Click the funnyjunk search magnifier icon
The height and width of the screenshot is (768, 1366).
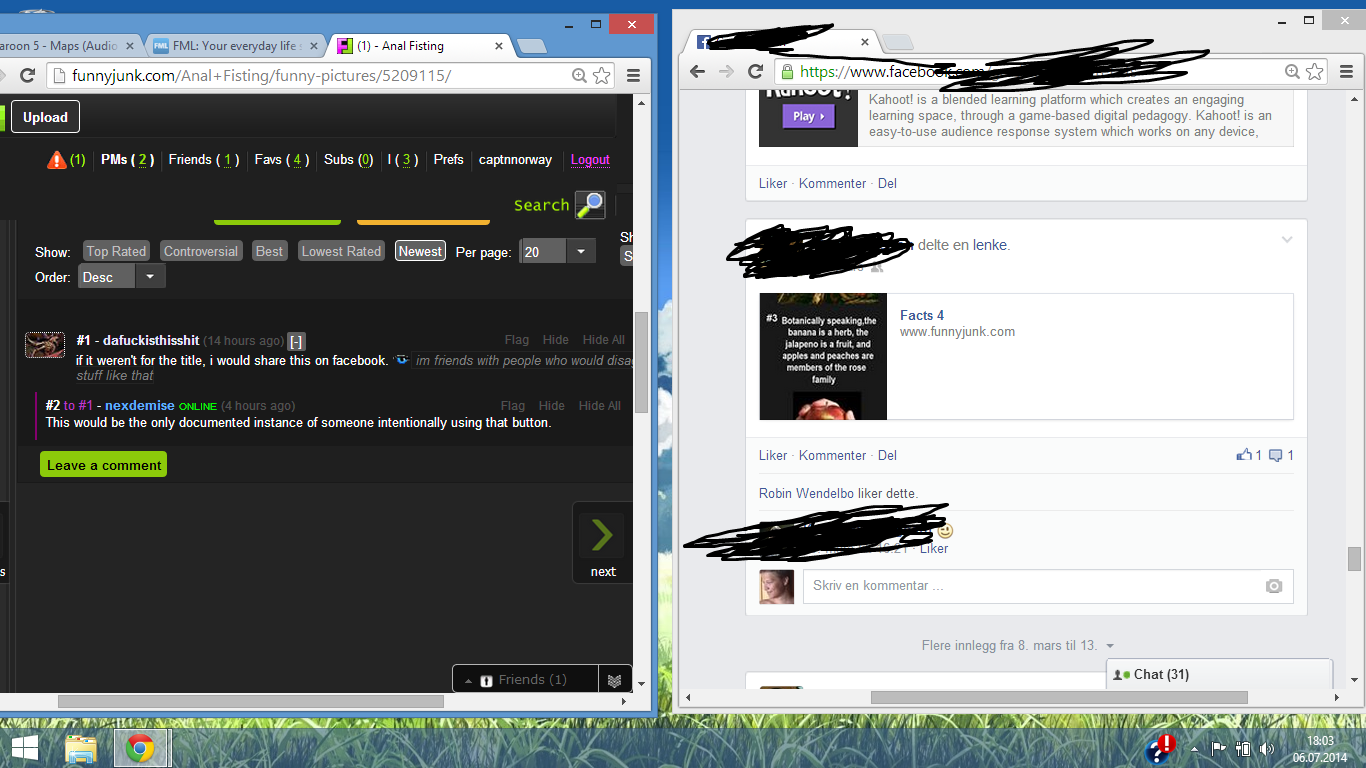[590, 205]
